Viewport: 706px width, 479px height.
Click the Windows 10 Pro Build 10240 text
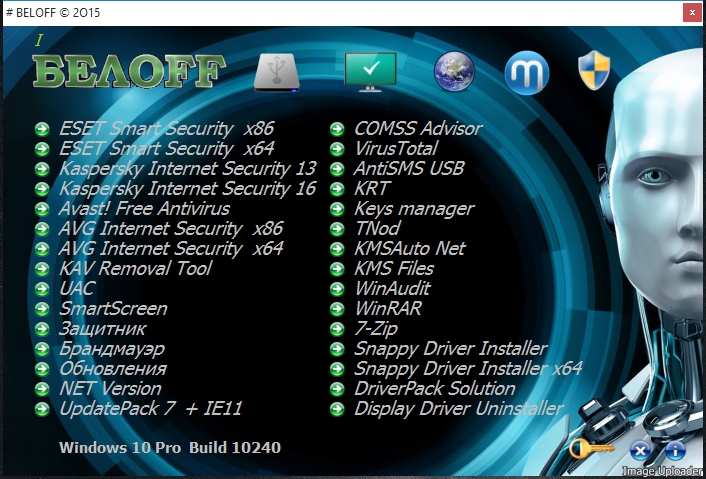point(170,447)
